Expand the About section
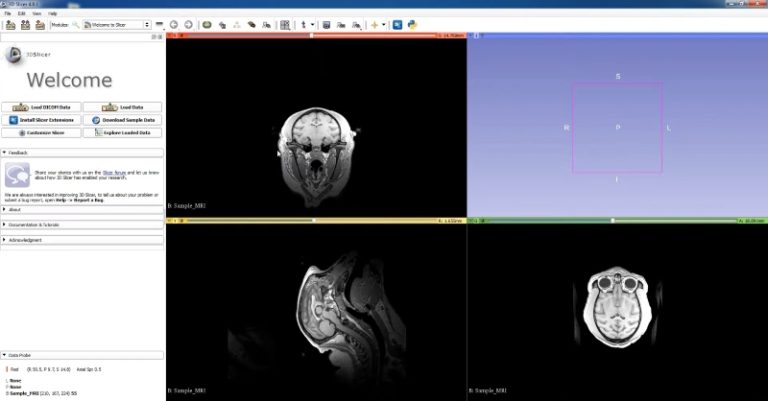Image resolution: width=768 pixels, height=401 pixels. 82,210
